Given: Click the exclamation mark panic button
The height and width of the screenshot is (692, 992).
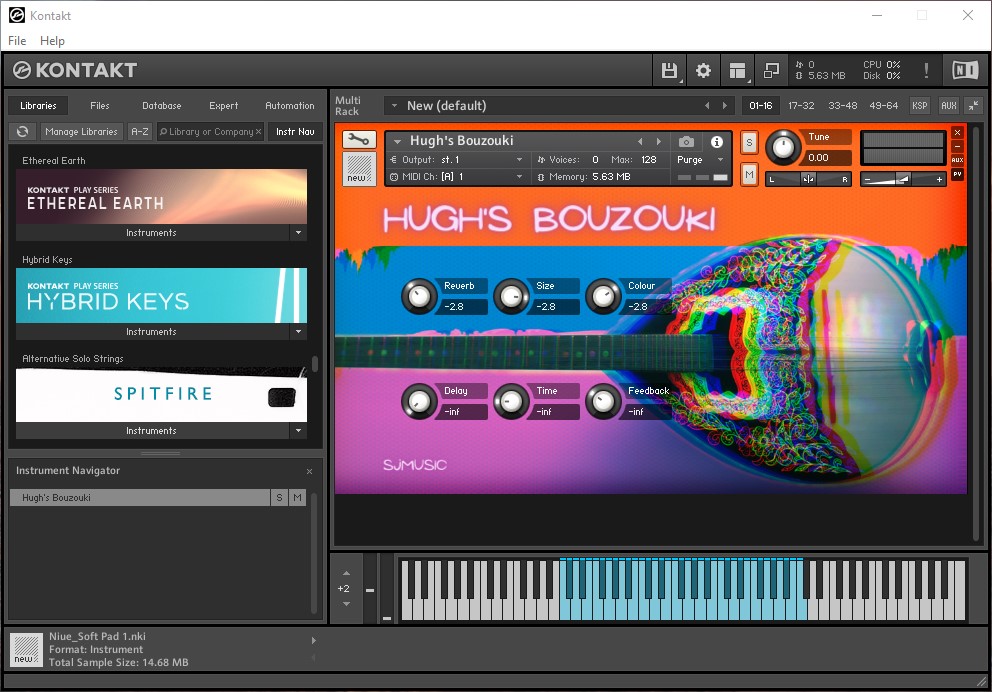Looking at the screenshot, I should [926, 70].
